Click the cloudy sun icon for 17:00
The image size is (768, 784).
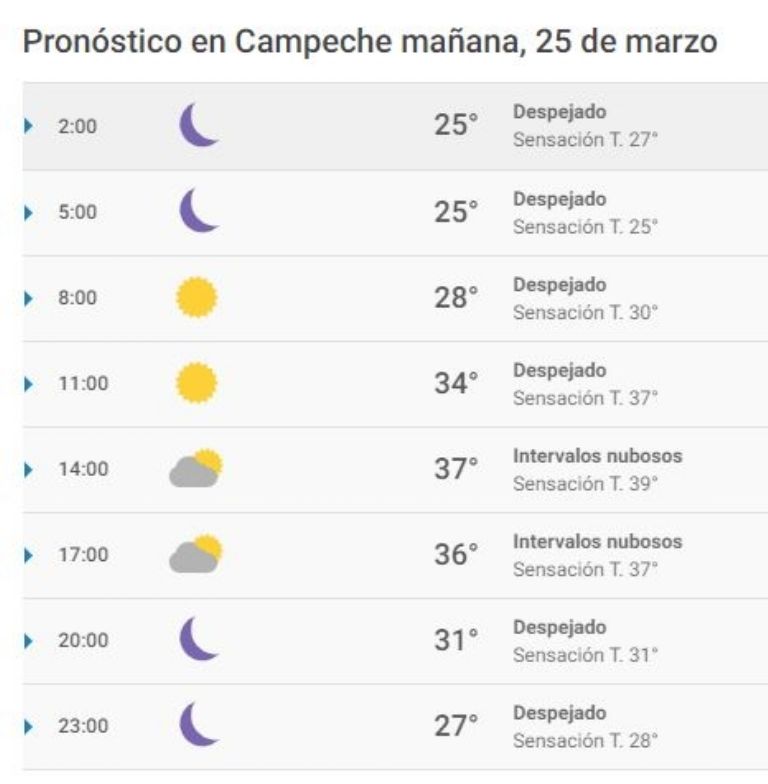196,554
